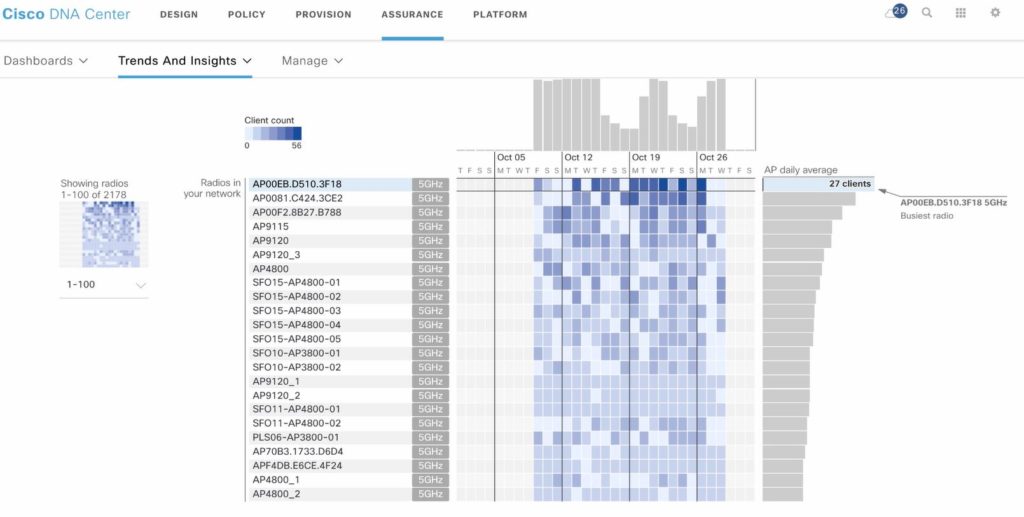The height and width of the screenshot is (517, 1024).
Task: Click the Cisco DNA Center logo
Action: (65, 14)
